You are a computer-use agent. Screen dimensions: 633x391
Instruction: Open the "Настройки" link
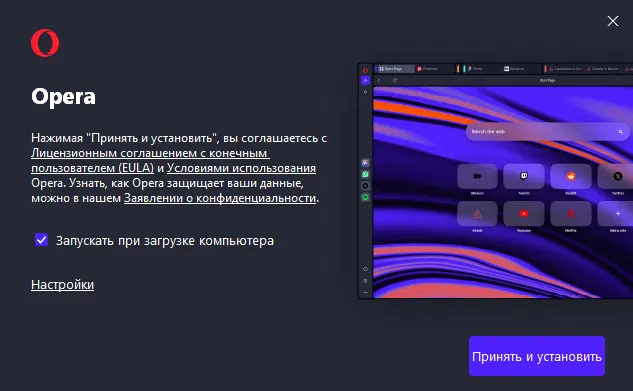(63, 284)
